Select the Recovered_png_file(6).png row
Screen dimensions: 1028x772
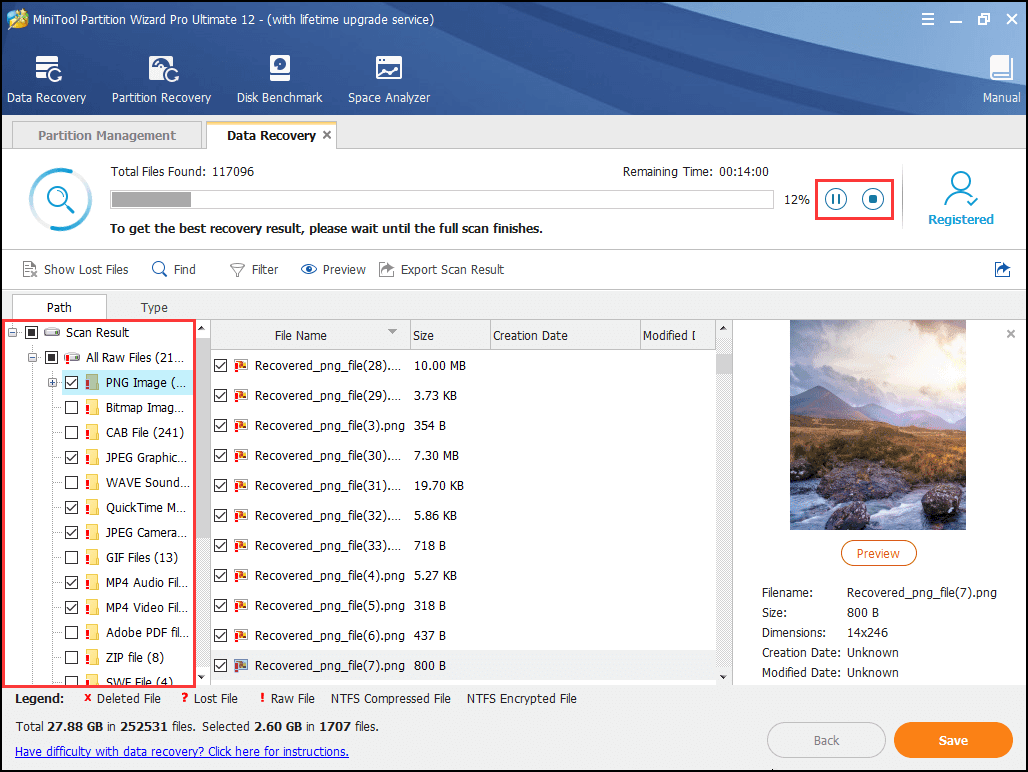(x=463, y=635)
